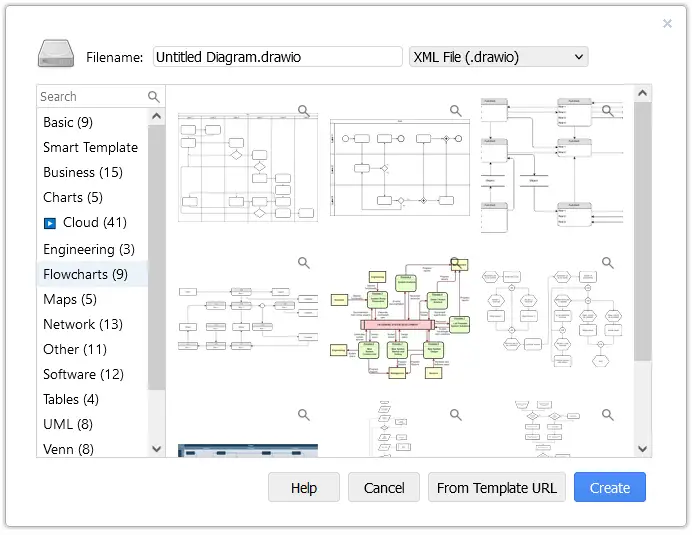Click magnifier on the colored green template
The image size is (692, 535).
coord(455,263)
